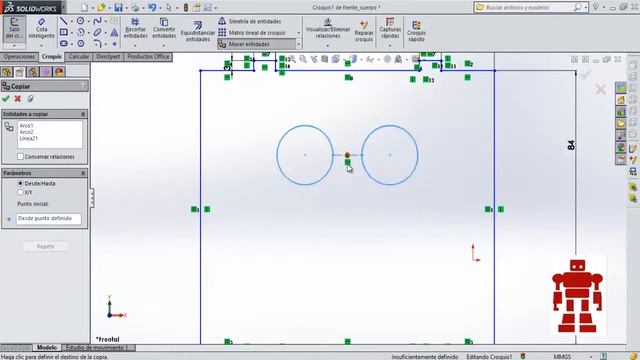This screenshot has height=360, width=640.
Task: Click the Copiar help question mark
Action: pos(83,86)
